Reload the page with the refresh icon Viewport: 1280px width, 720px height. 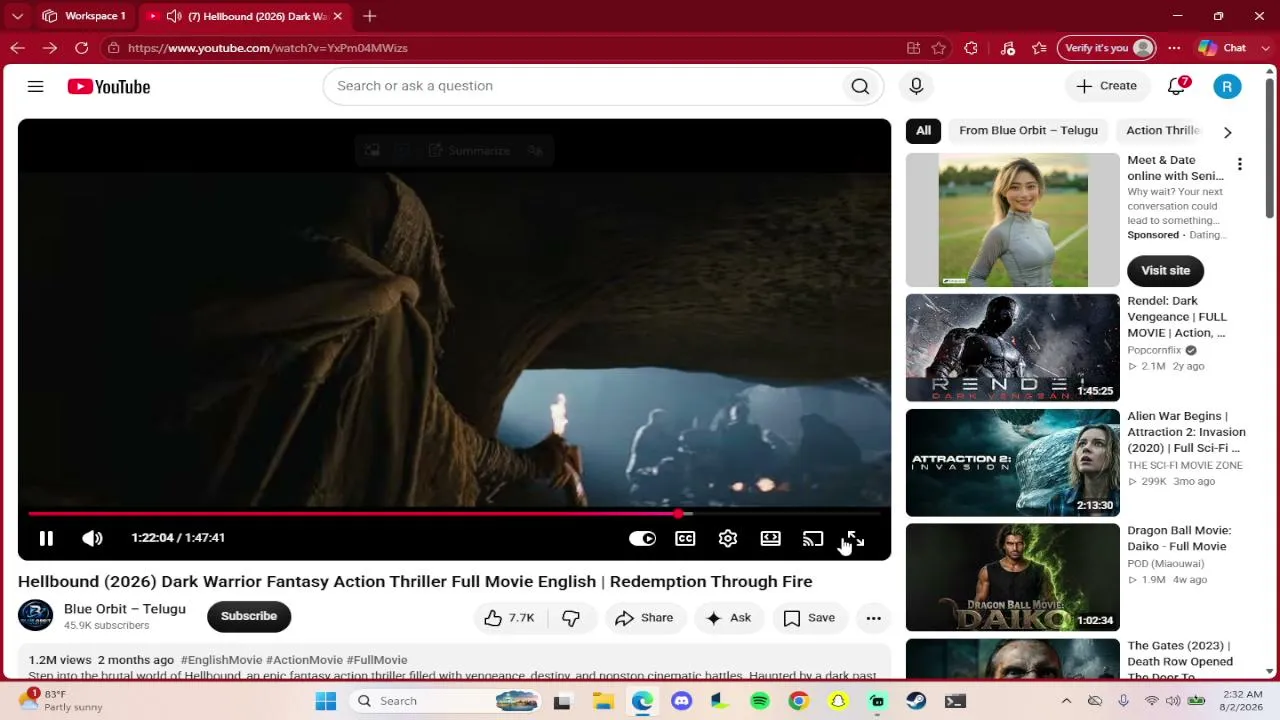(x=81, y=48)
